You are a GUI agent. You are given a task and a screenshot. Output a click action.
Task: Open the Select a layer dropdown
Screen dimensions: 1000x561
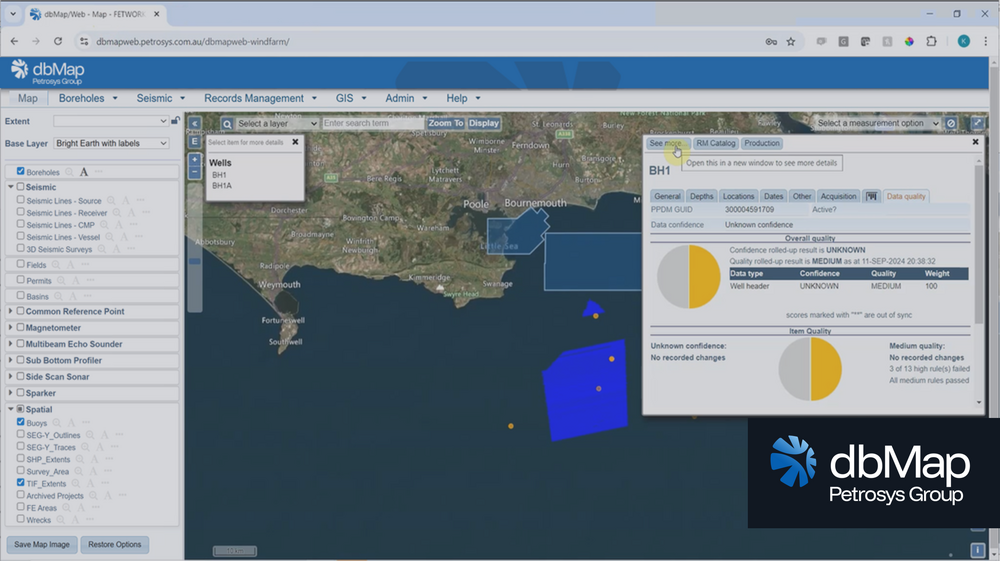(x=277, y=124)
